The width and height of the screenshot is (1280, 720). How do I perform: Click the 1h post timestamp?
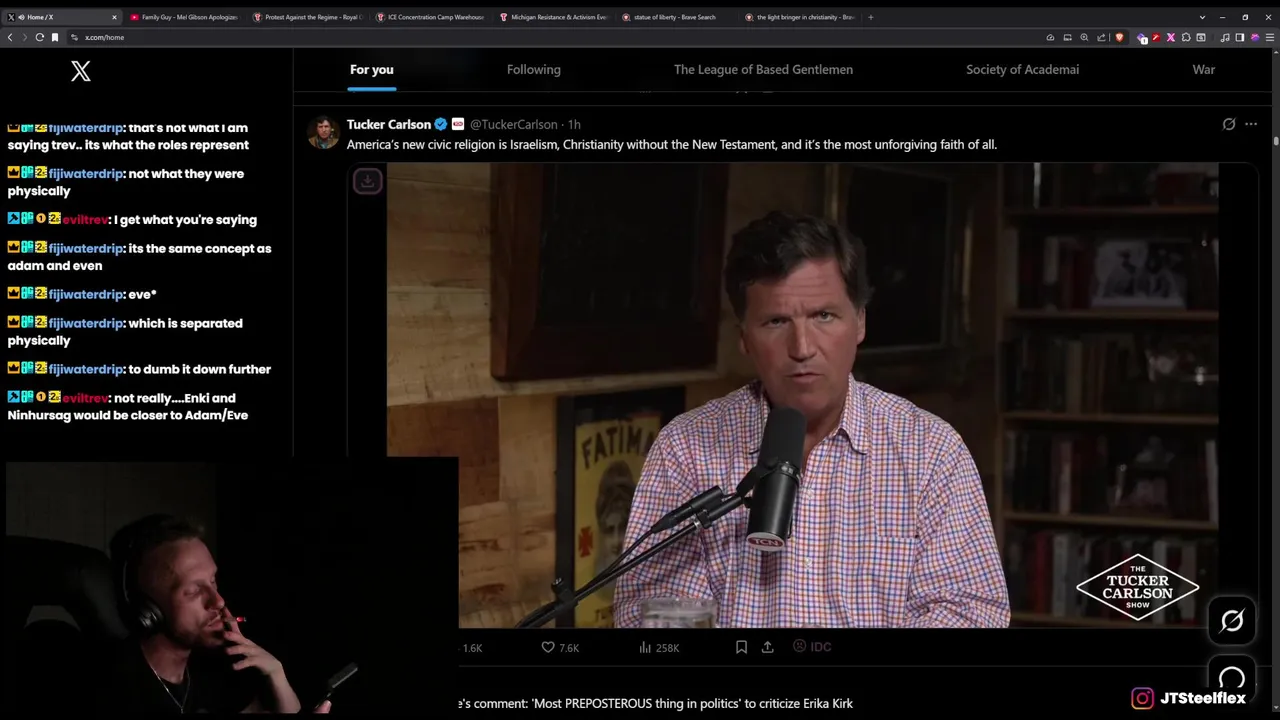coord(574,124)
